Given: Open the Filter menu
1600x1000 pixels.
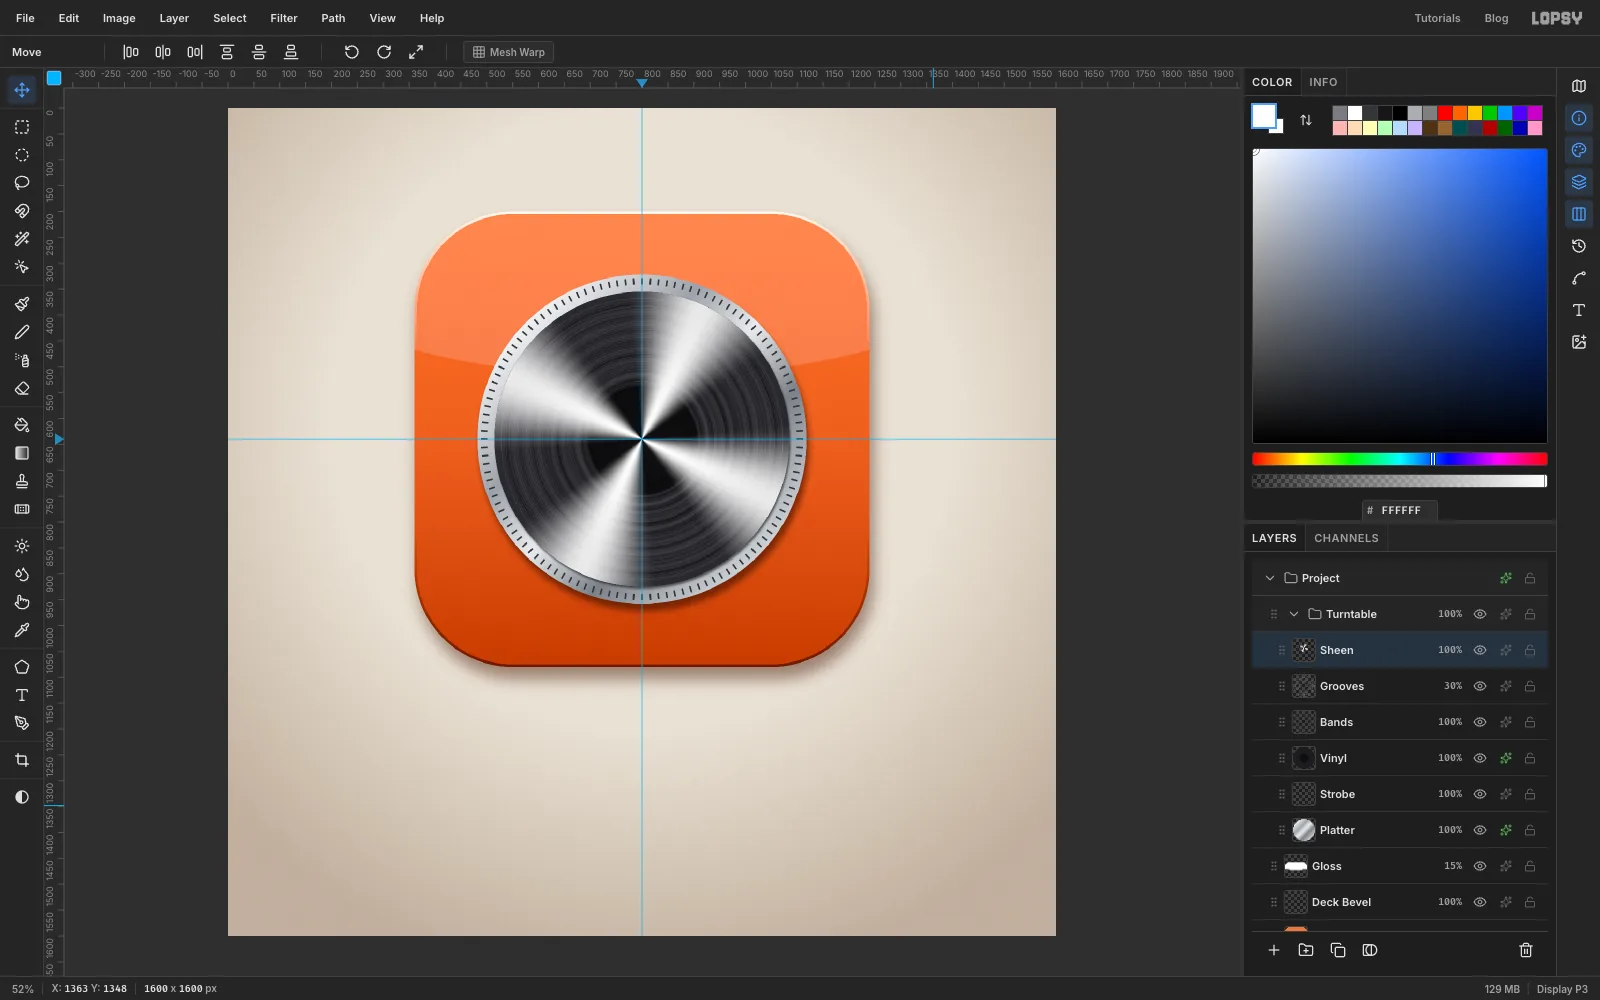Looking at the screenshot, I should tap(284, 18).
